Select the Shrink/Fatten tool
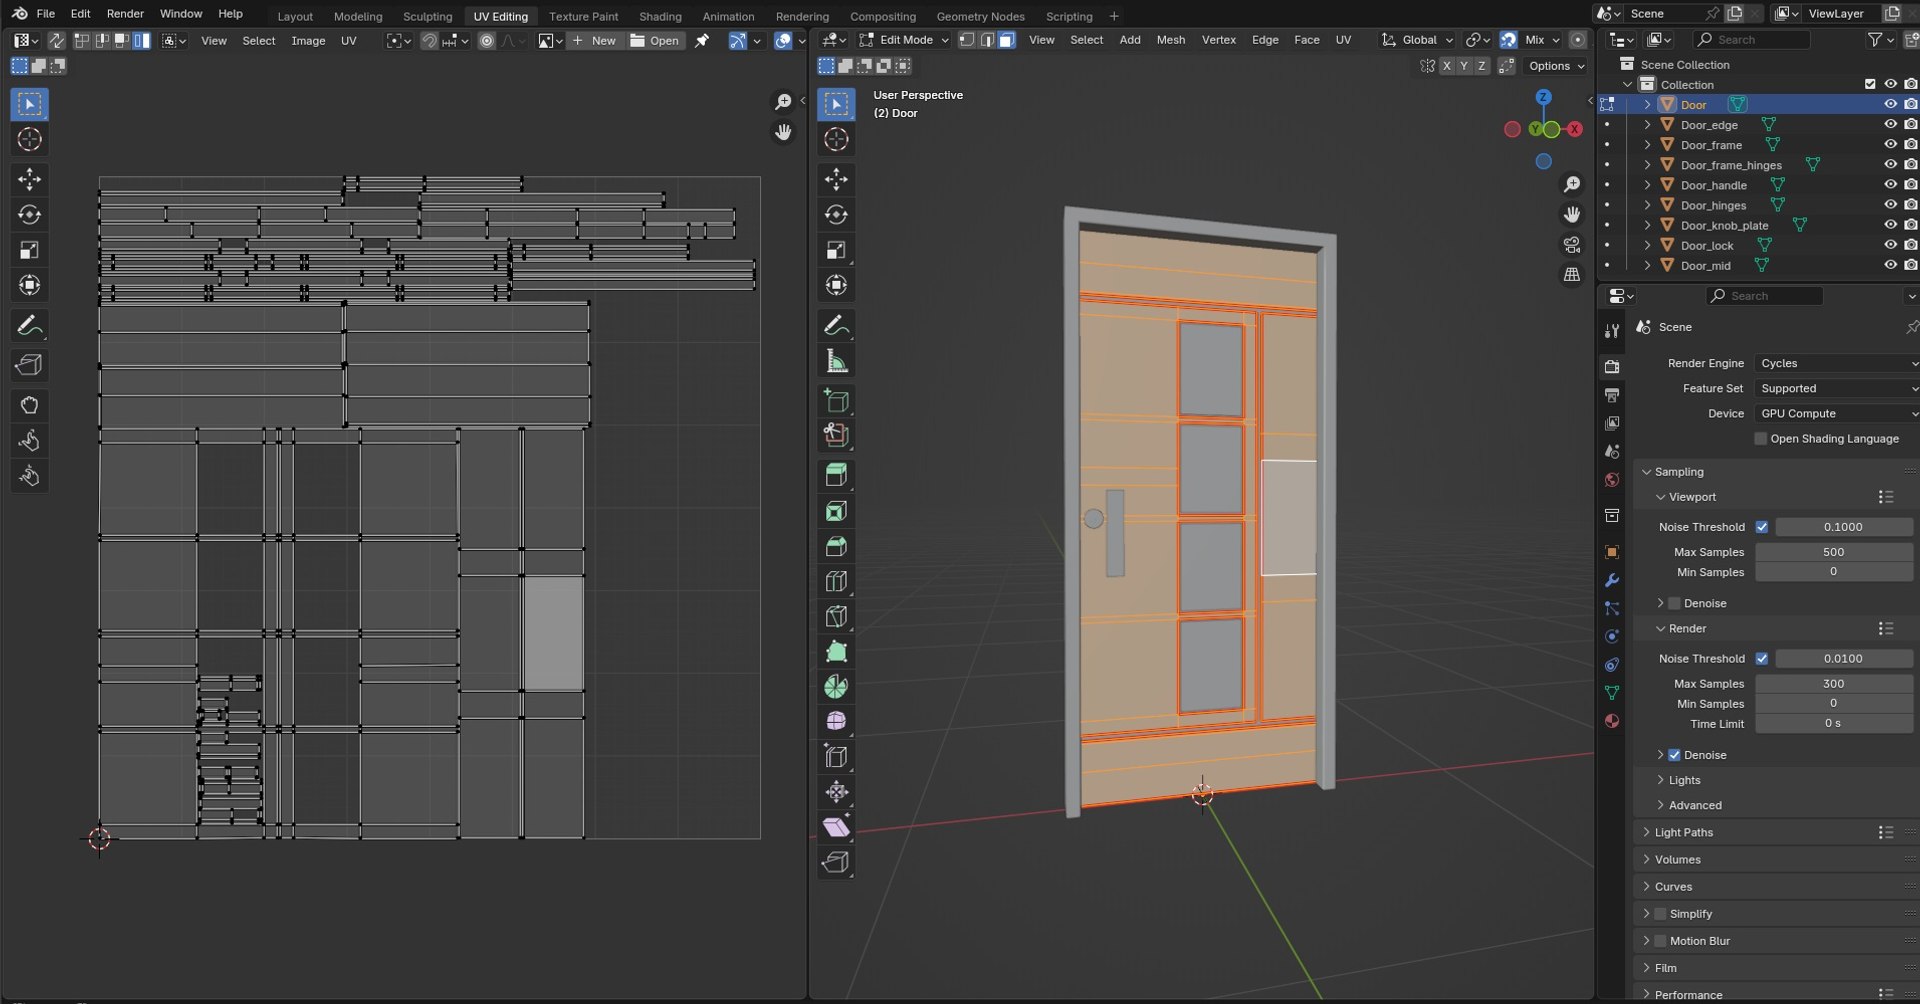This screenshot has width=1920, height=1004. (836, 792)
